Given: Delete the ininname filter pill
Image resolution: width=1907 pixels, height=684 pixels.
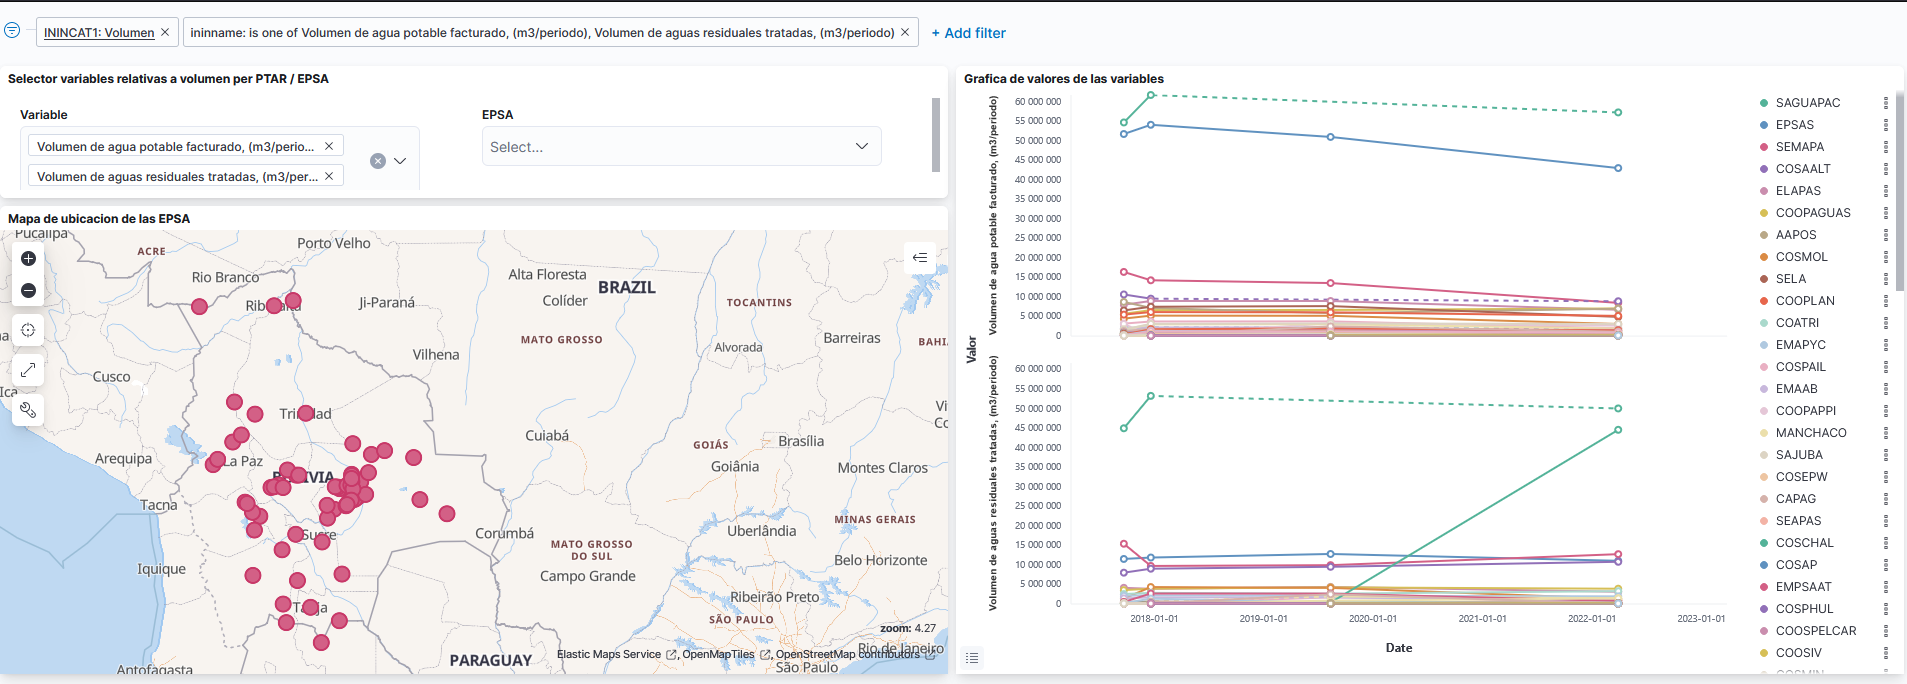Looking at the screenshot, I should 905,32.
